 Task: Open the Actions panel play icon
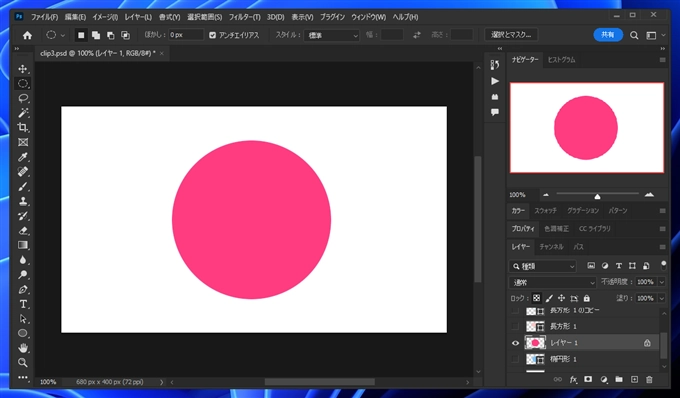[495, 81]
